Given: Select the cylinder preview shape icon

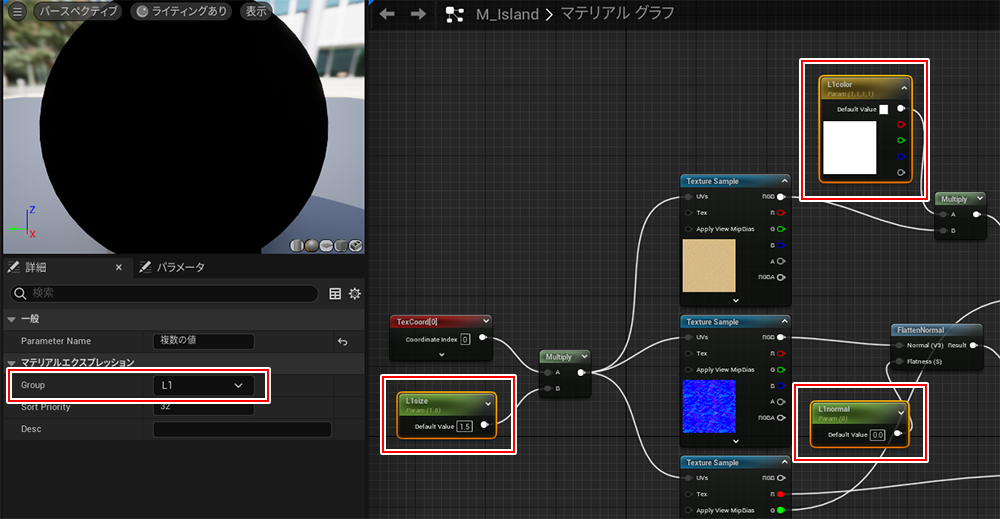Looking at the screenshot, I should tap(298, 246).
